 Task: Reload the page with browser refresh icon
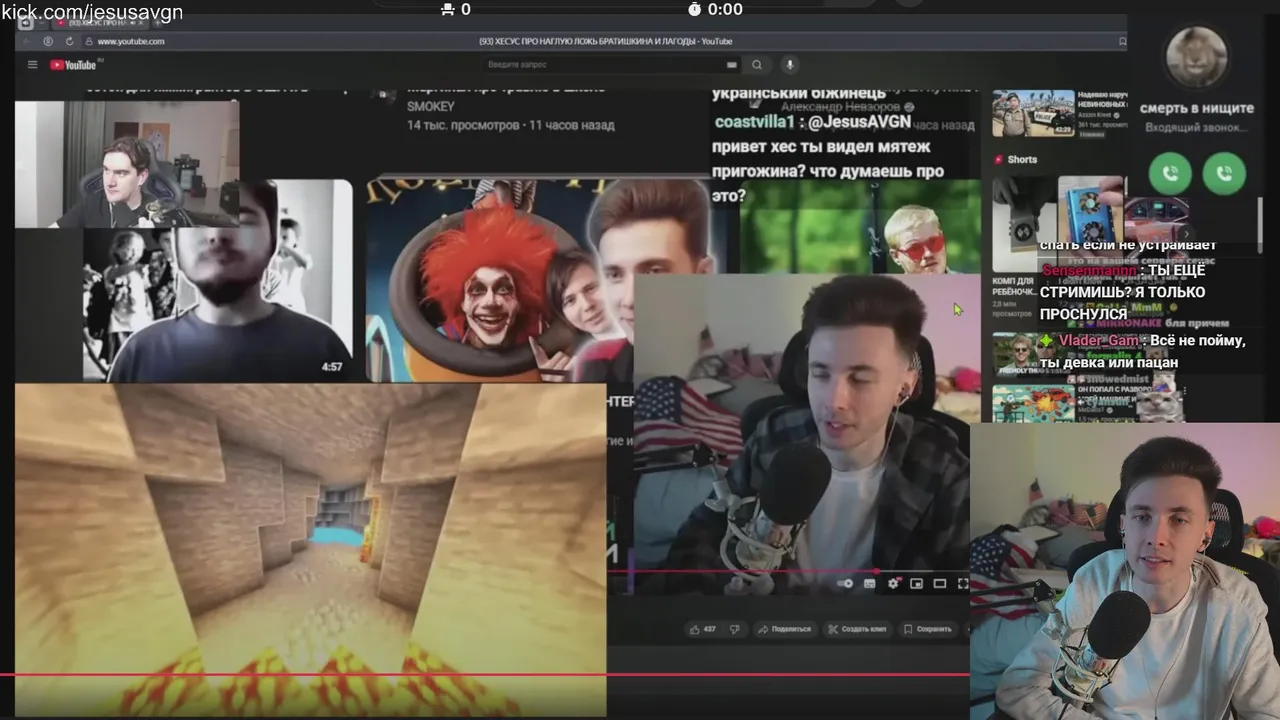[x=69, y=41]
